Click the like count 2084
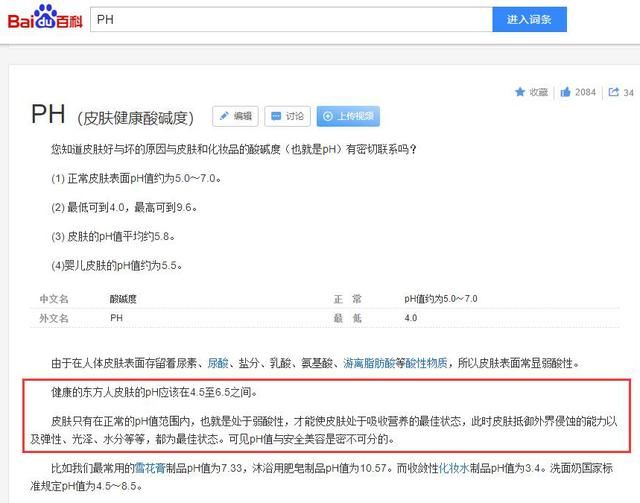This screenshot has height=503, width=640. (585, 92)
